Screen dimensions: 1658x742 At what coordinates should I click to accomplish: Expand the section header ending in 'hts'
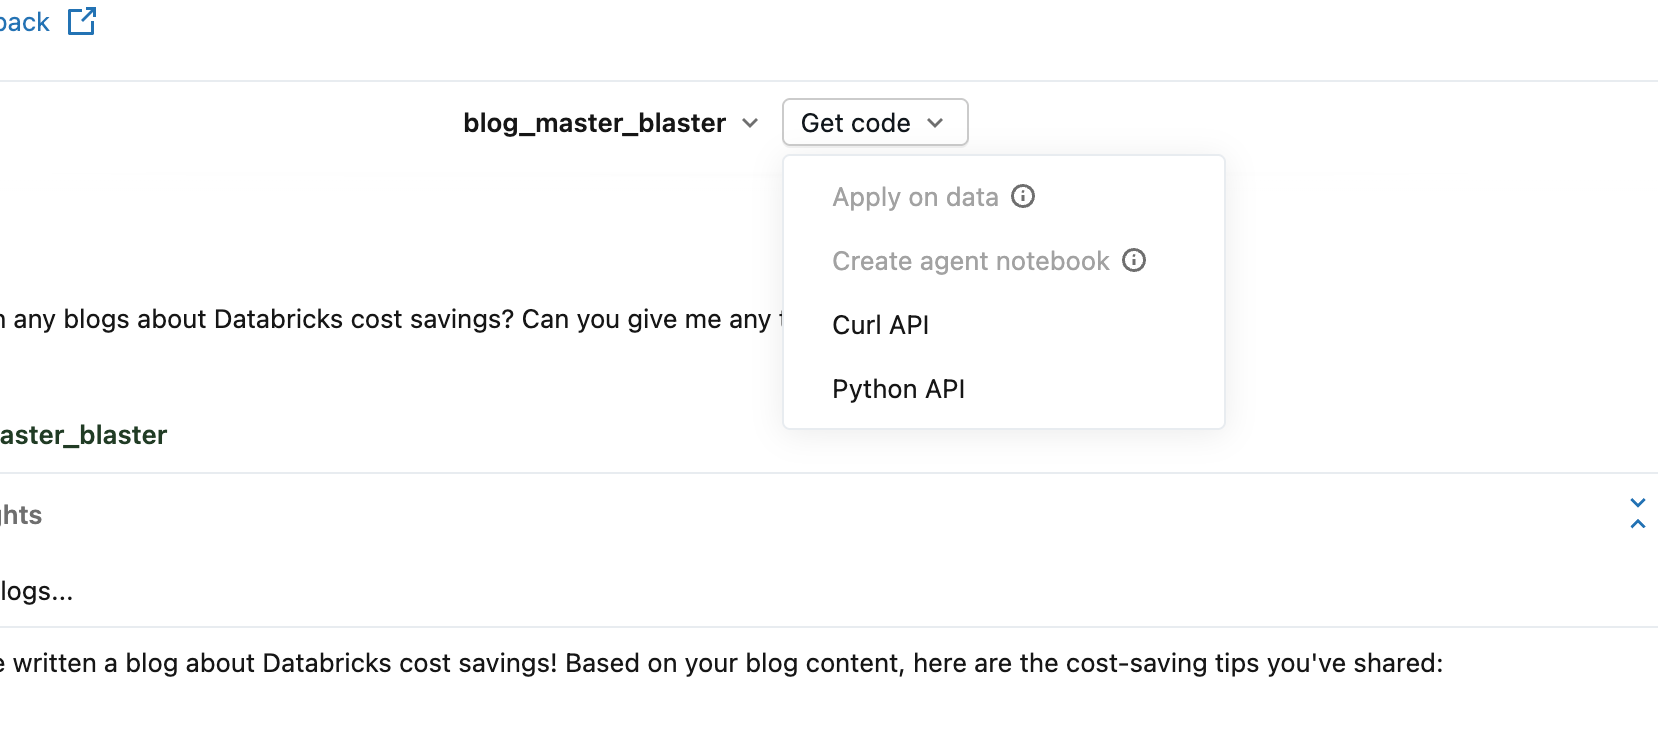(x=21, y=515)
